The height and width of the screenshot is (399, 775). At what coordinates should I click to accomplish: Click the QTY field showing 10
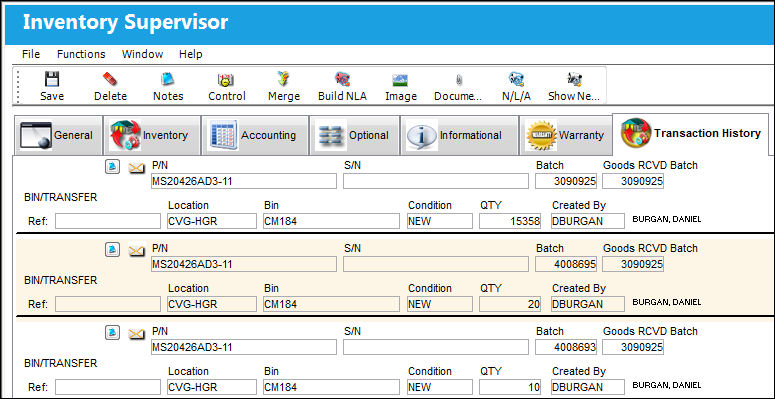[510, 387]
